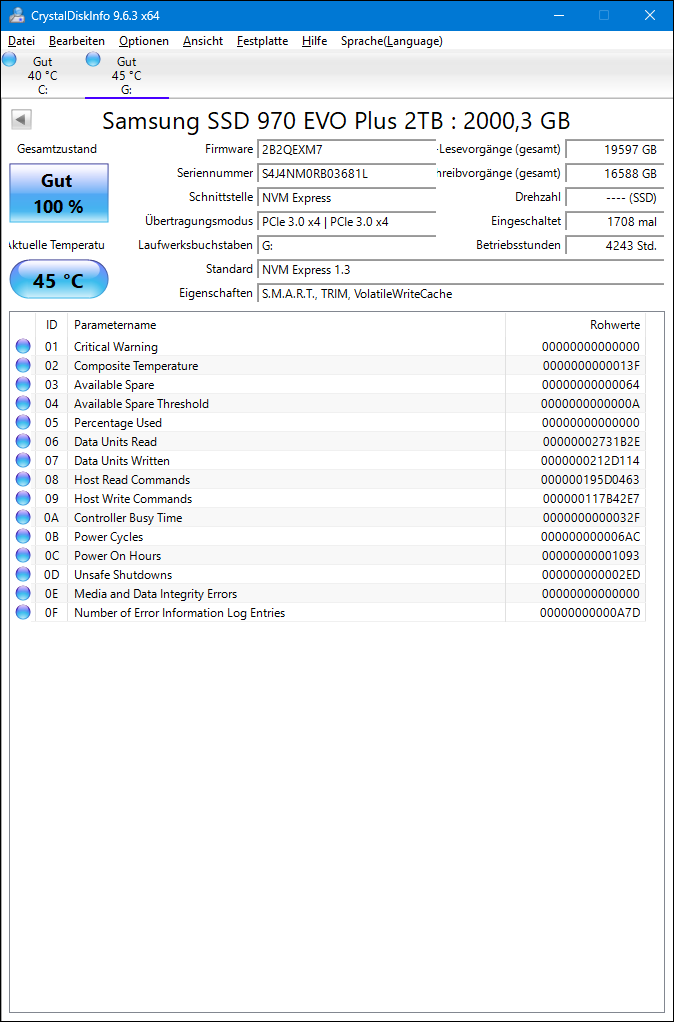
Task: Click the Laufwerksbuchstaben field G:
Action: tap(346, 246)
